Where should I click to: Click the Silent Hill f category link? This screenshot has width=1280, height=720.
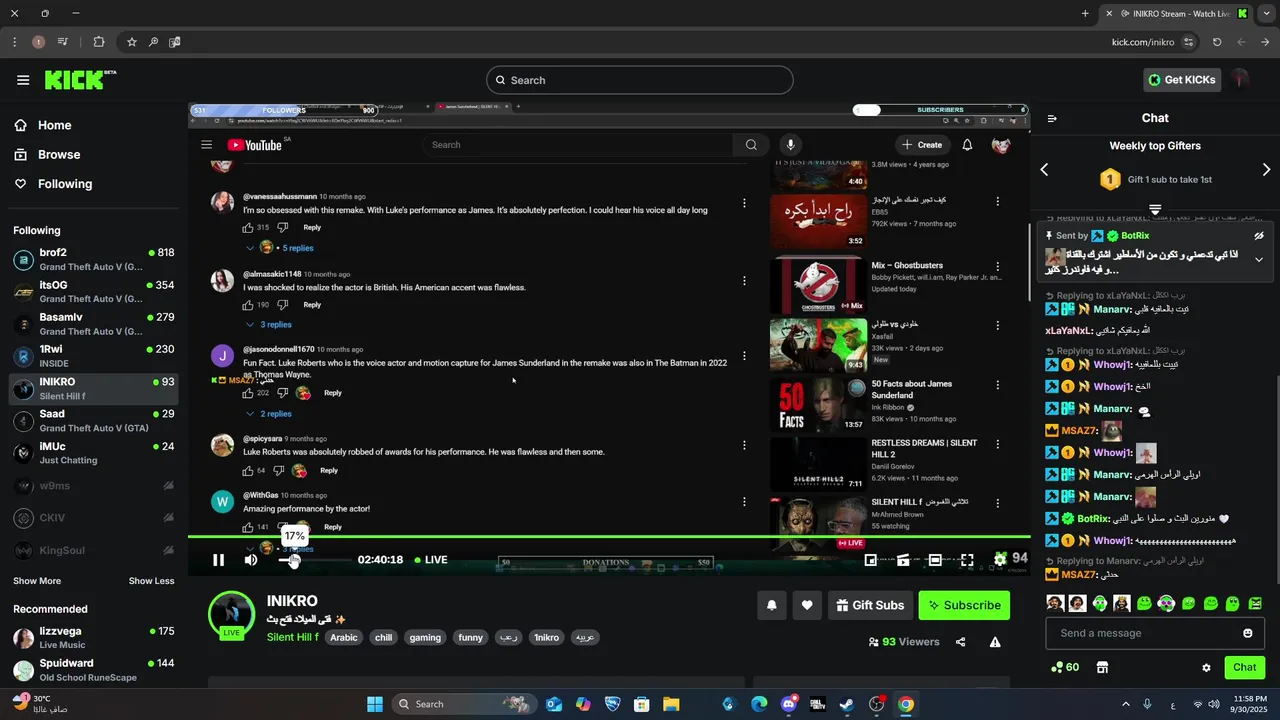[x=293, y=637]
